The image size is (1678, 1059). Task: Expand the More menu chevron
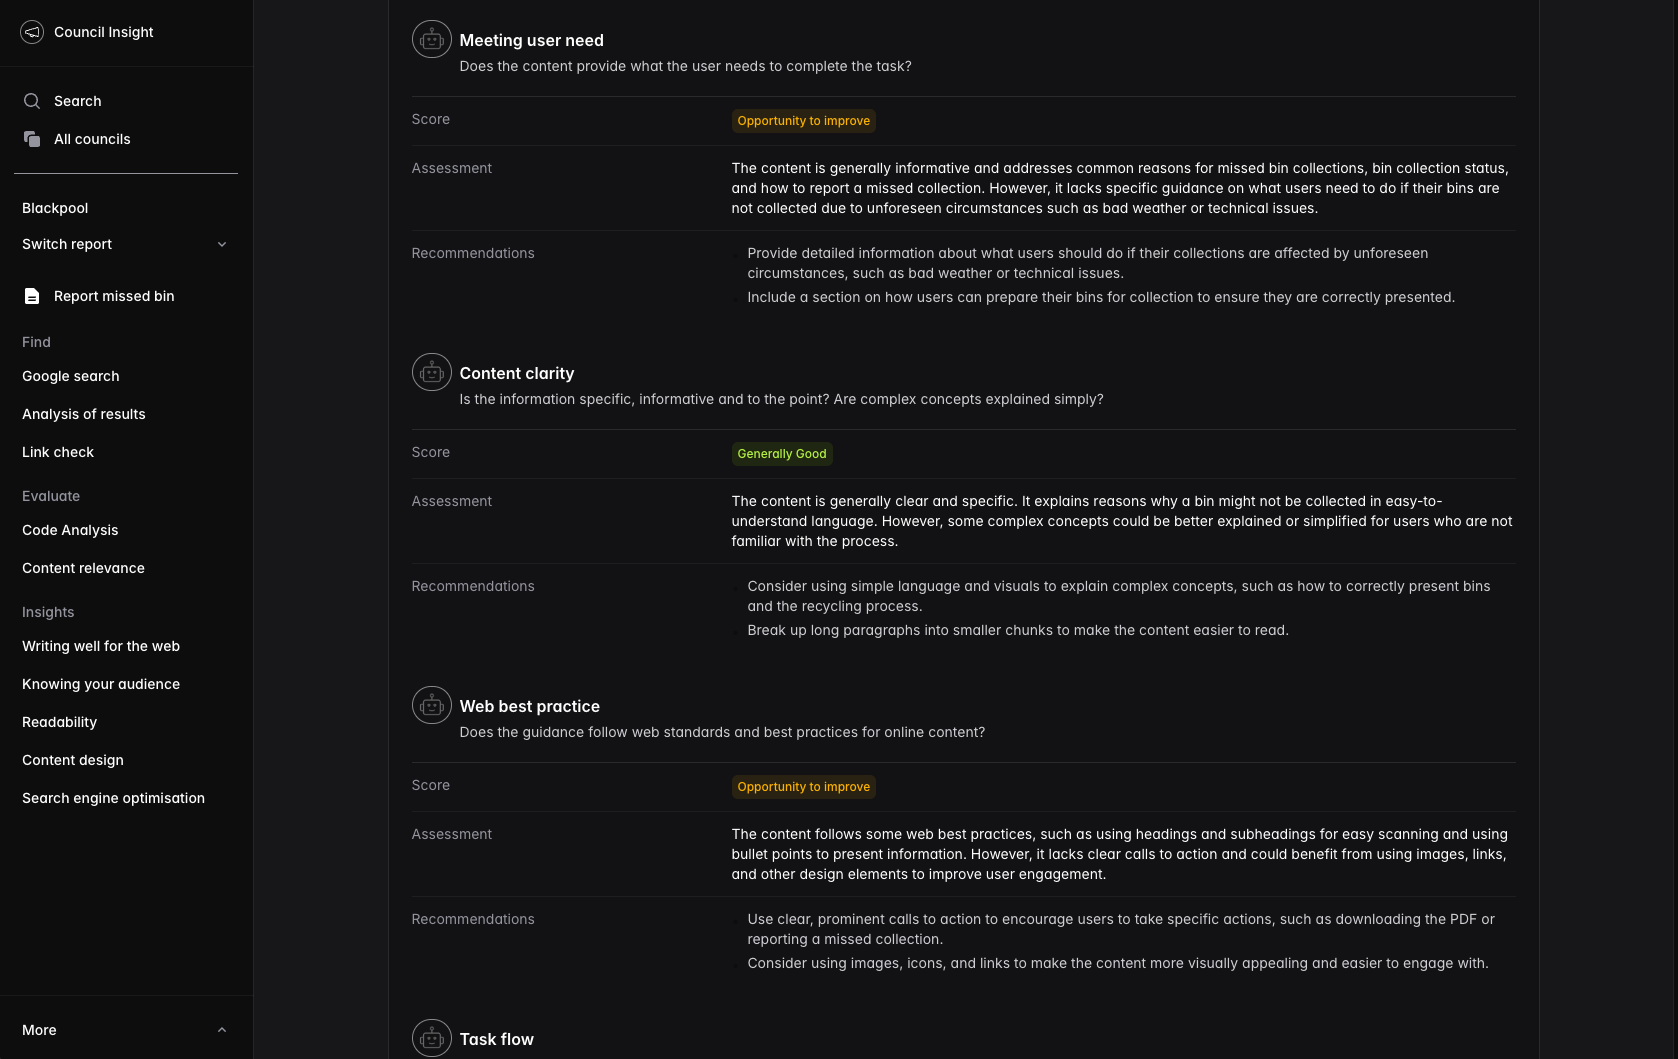tap(222, 1030)
